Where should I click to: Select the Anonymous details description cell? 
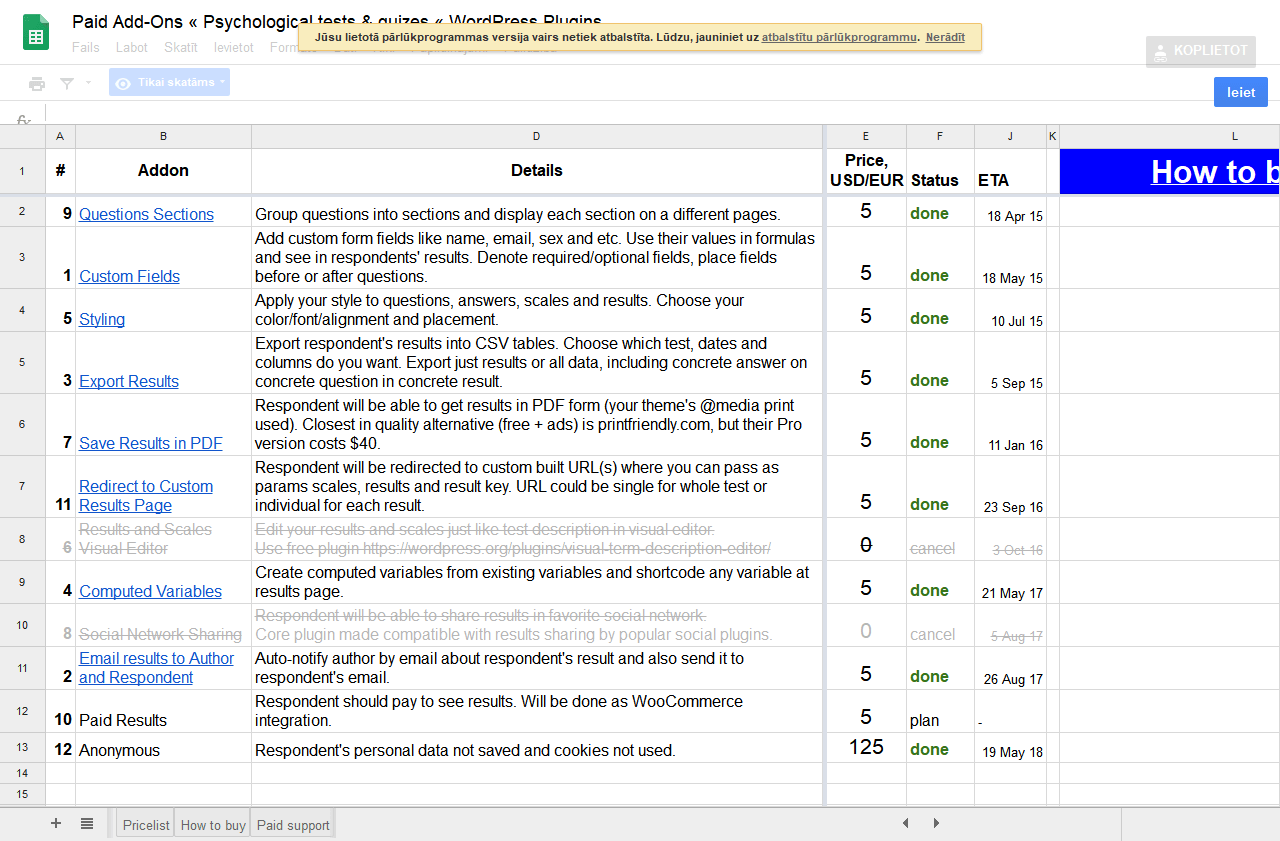pyautogui.click(x=537, y=748)
